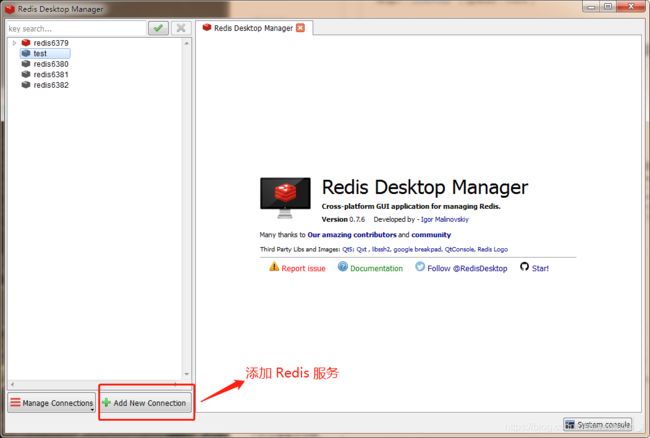
Task: Open the community link
Action: pos(431,235)
